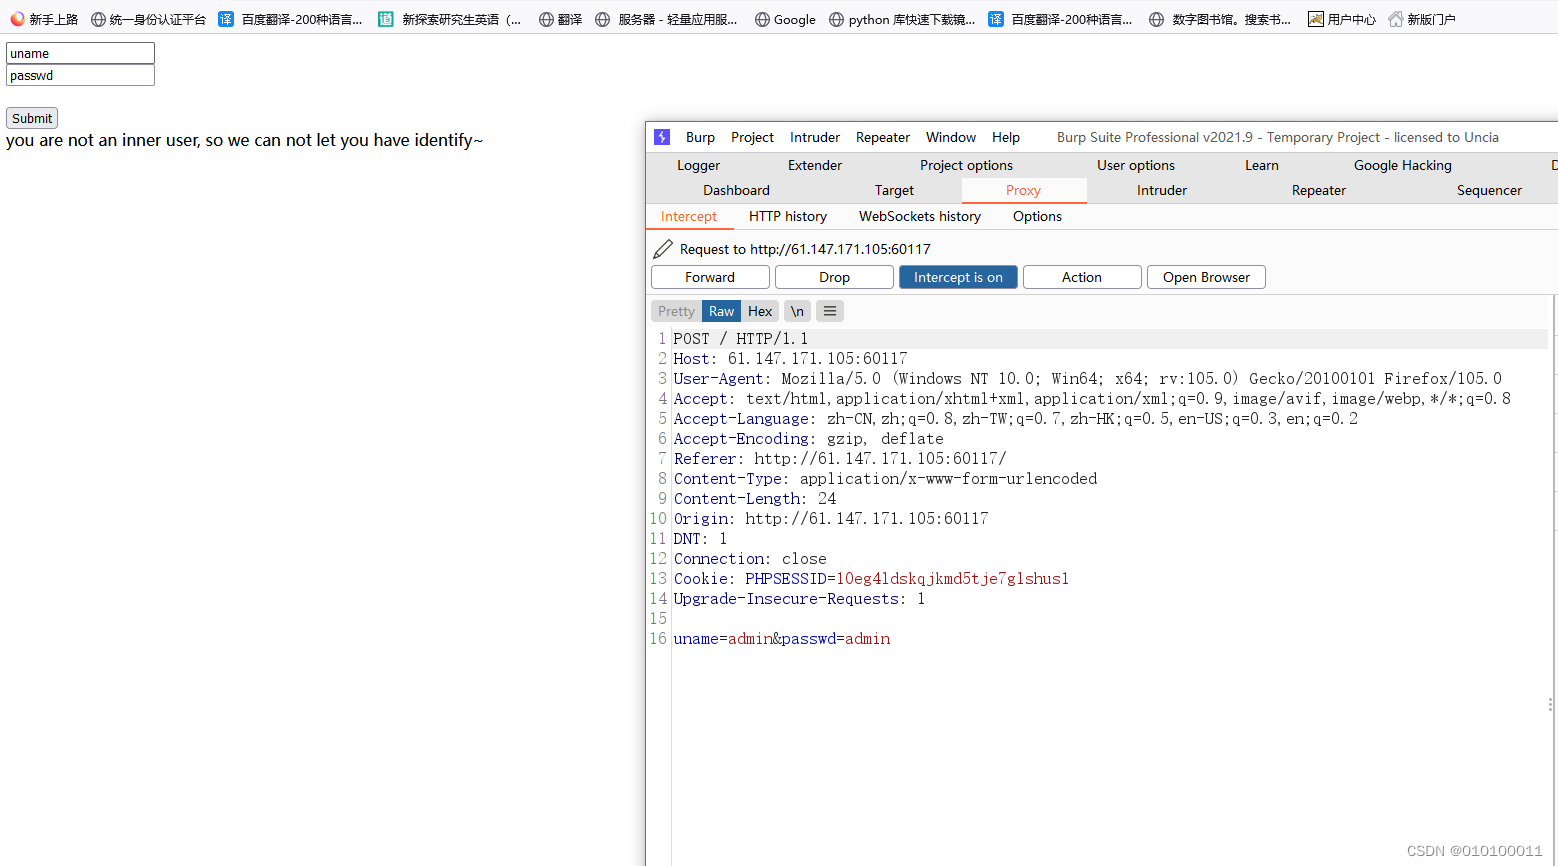Click the Forward button
Image resolution: width=1558 pixels, height=866 pixels.
coord(710,277)
